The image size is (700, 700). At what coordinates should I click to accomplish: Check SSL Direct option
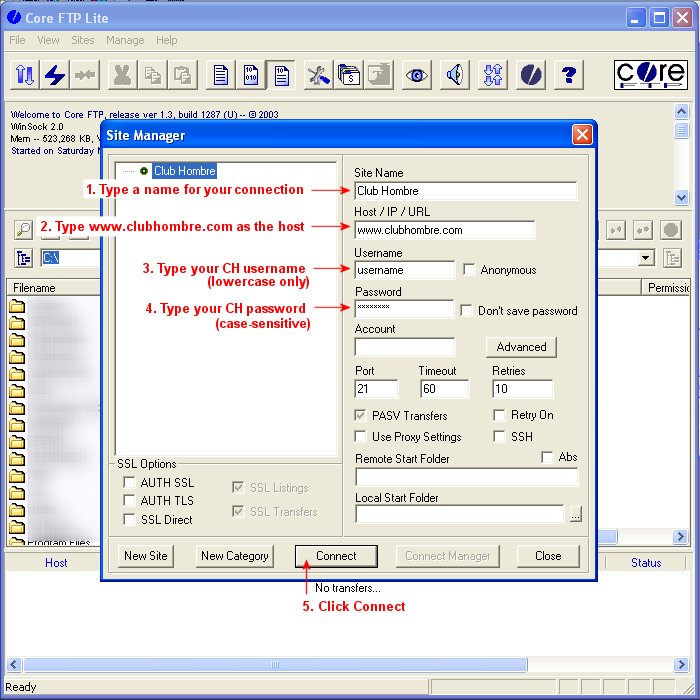click(x=129, y=519)
